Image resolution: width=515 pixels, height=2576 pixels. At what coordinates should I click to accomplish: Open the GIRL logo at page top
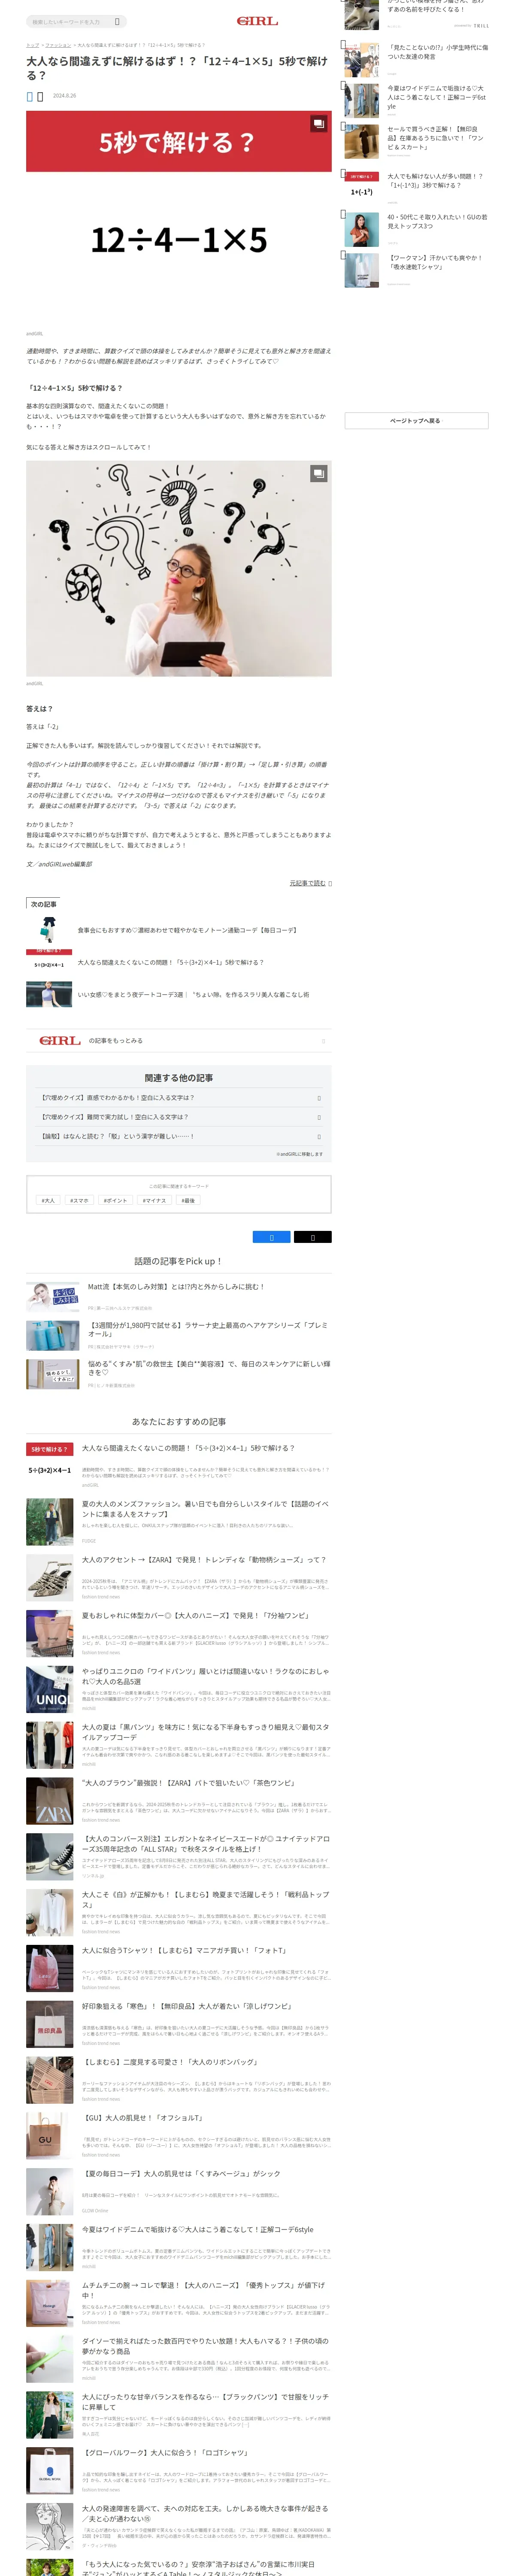tap(257, 21)
